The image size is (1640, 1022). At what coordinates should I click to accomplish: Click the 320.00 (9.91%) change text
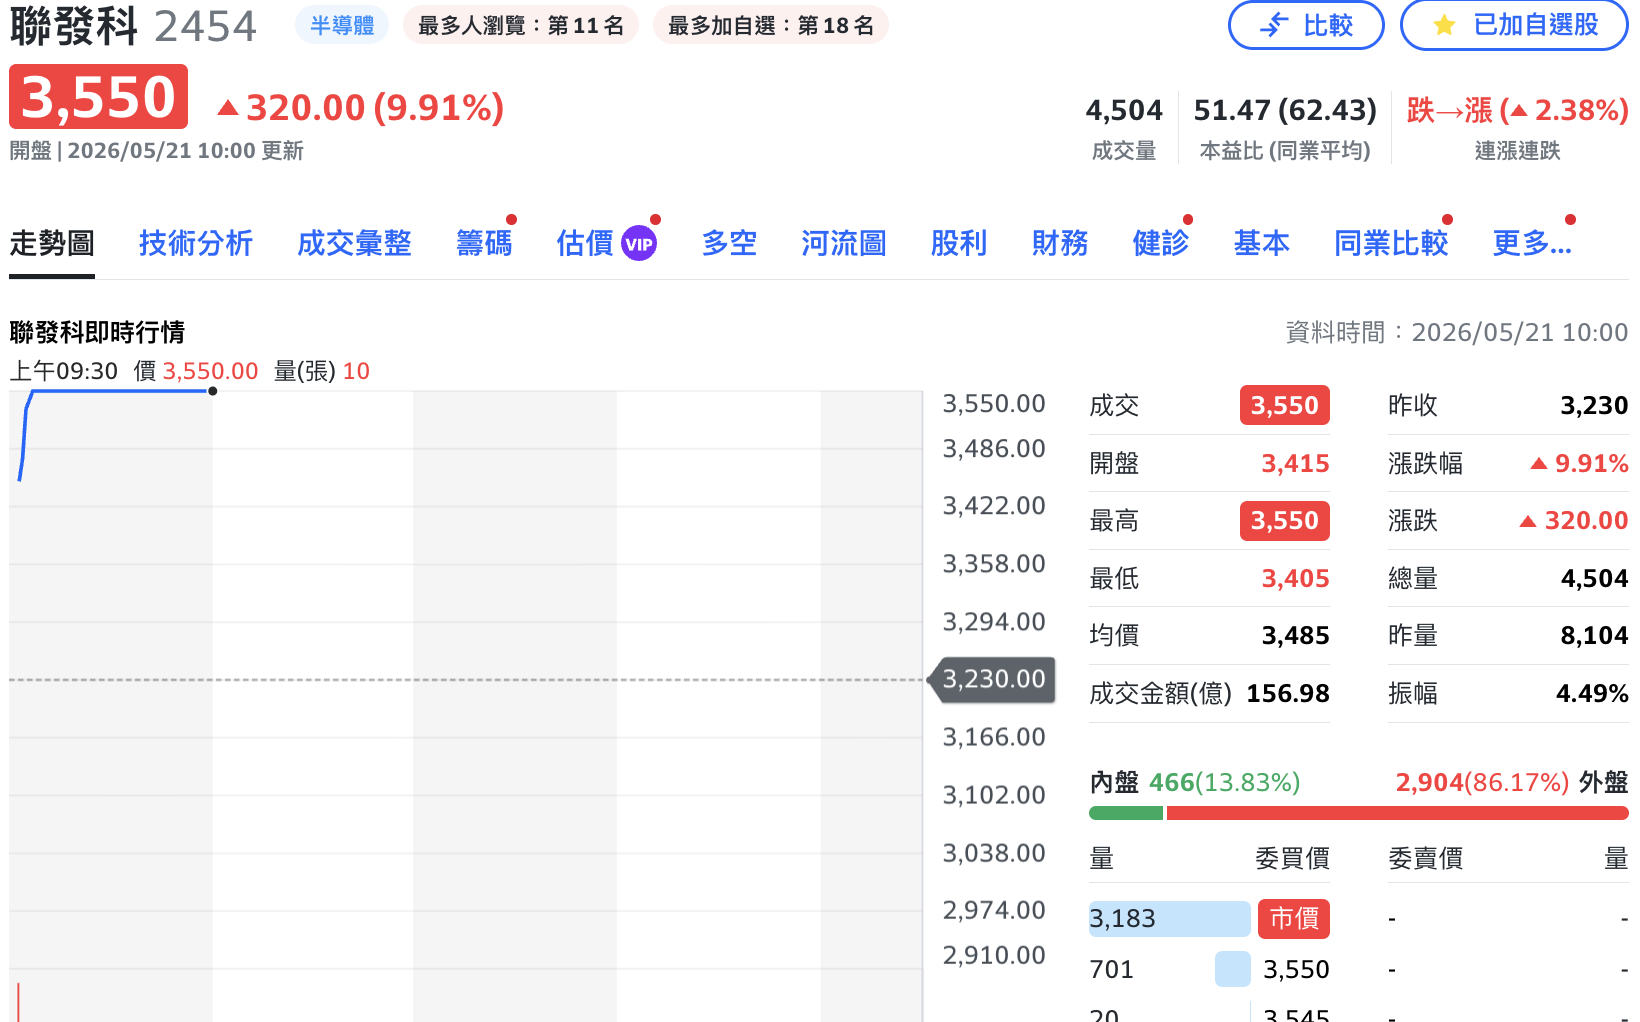pyautogui.click(x=361, y=108)
